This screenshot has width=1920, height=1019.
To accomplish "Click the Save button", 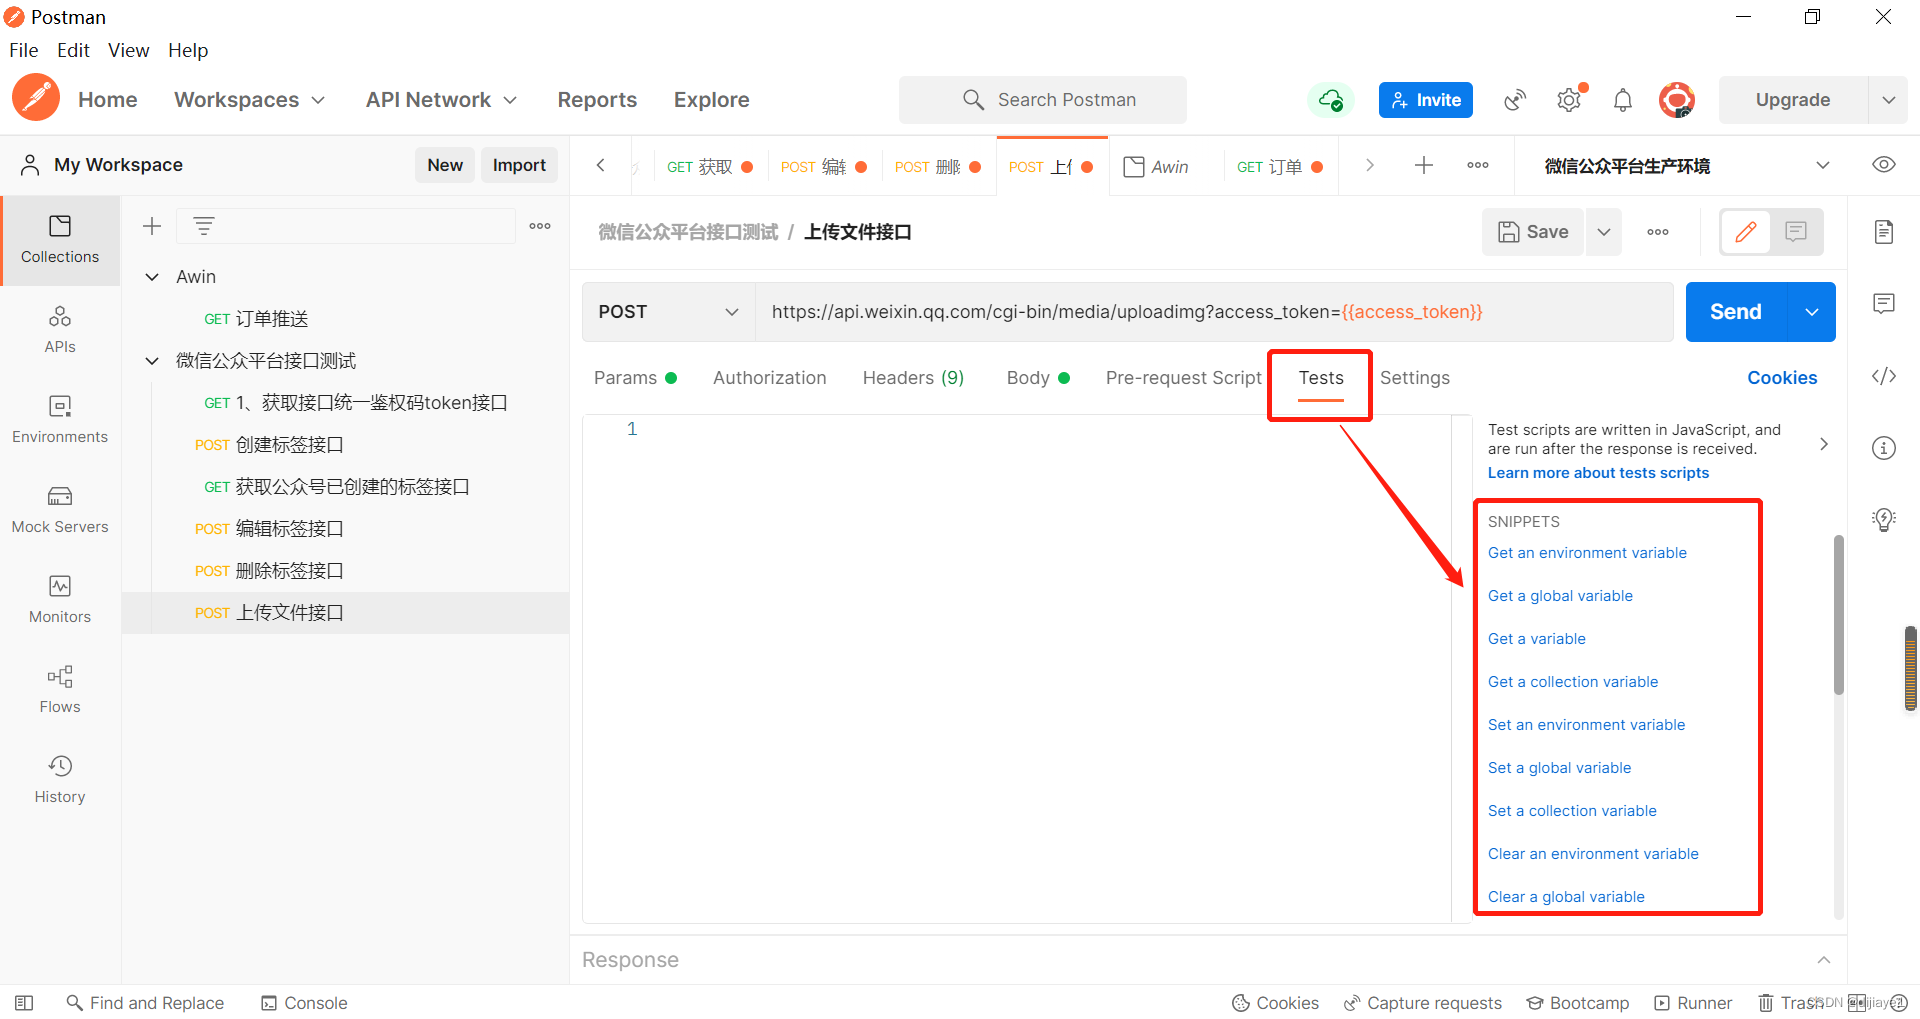I will [x=1533, y=232].
